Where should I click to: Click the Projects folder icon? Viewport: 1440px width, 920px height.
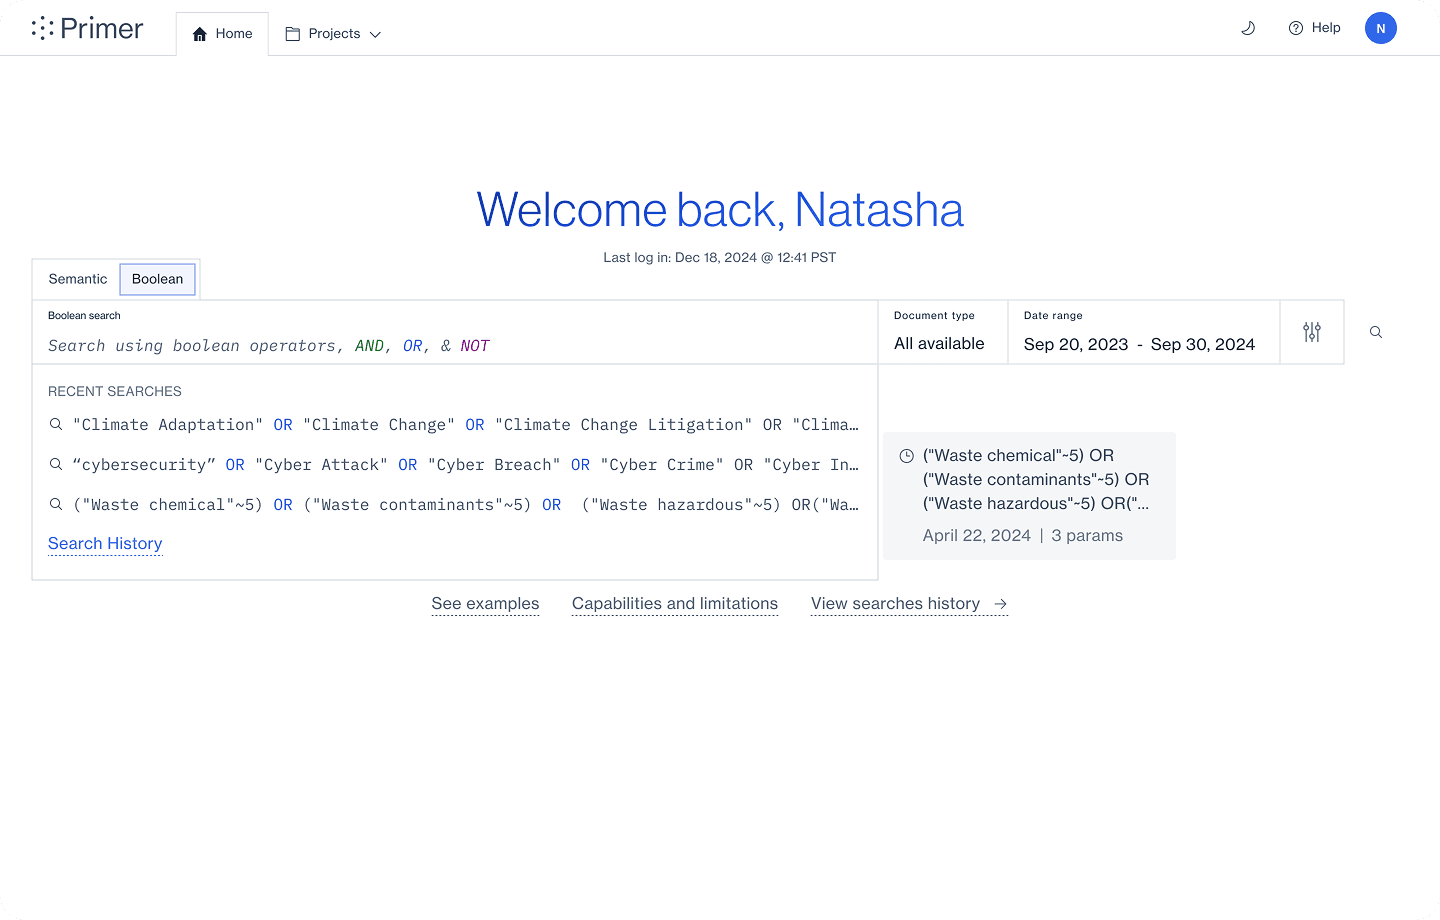[293, 34]
